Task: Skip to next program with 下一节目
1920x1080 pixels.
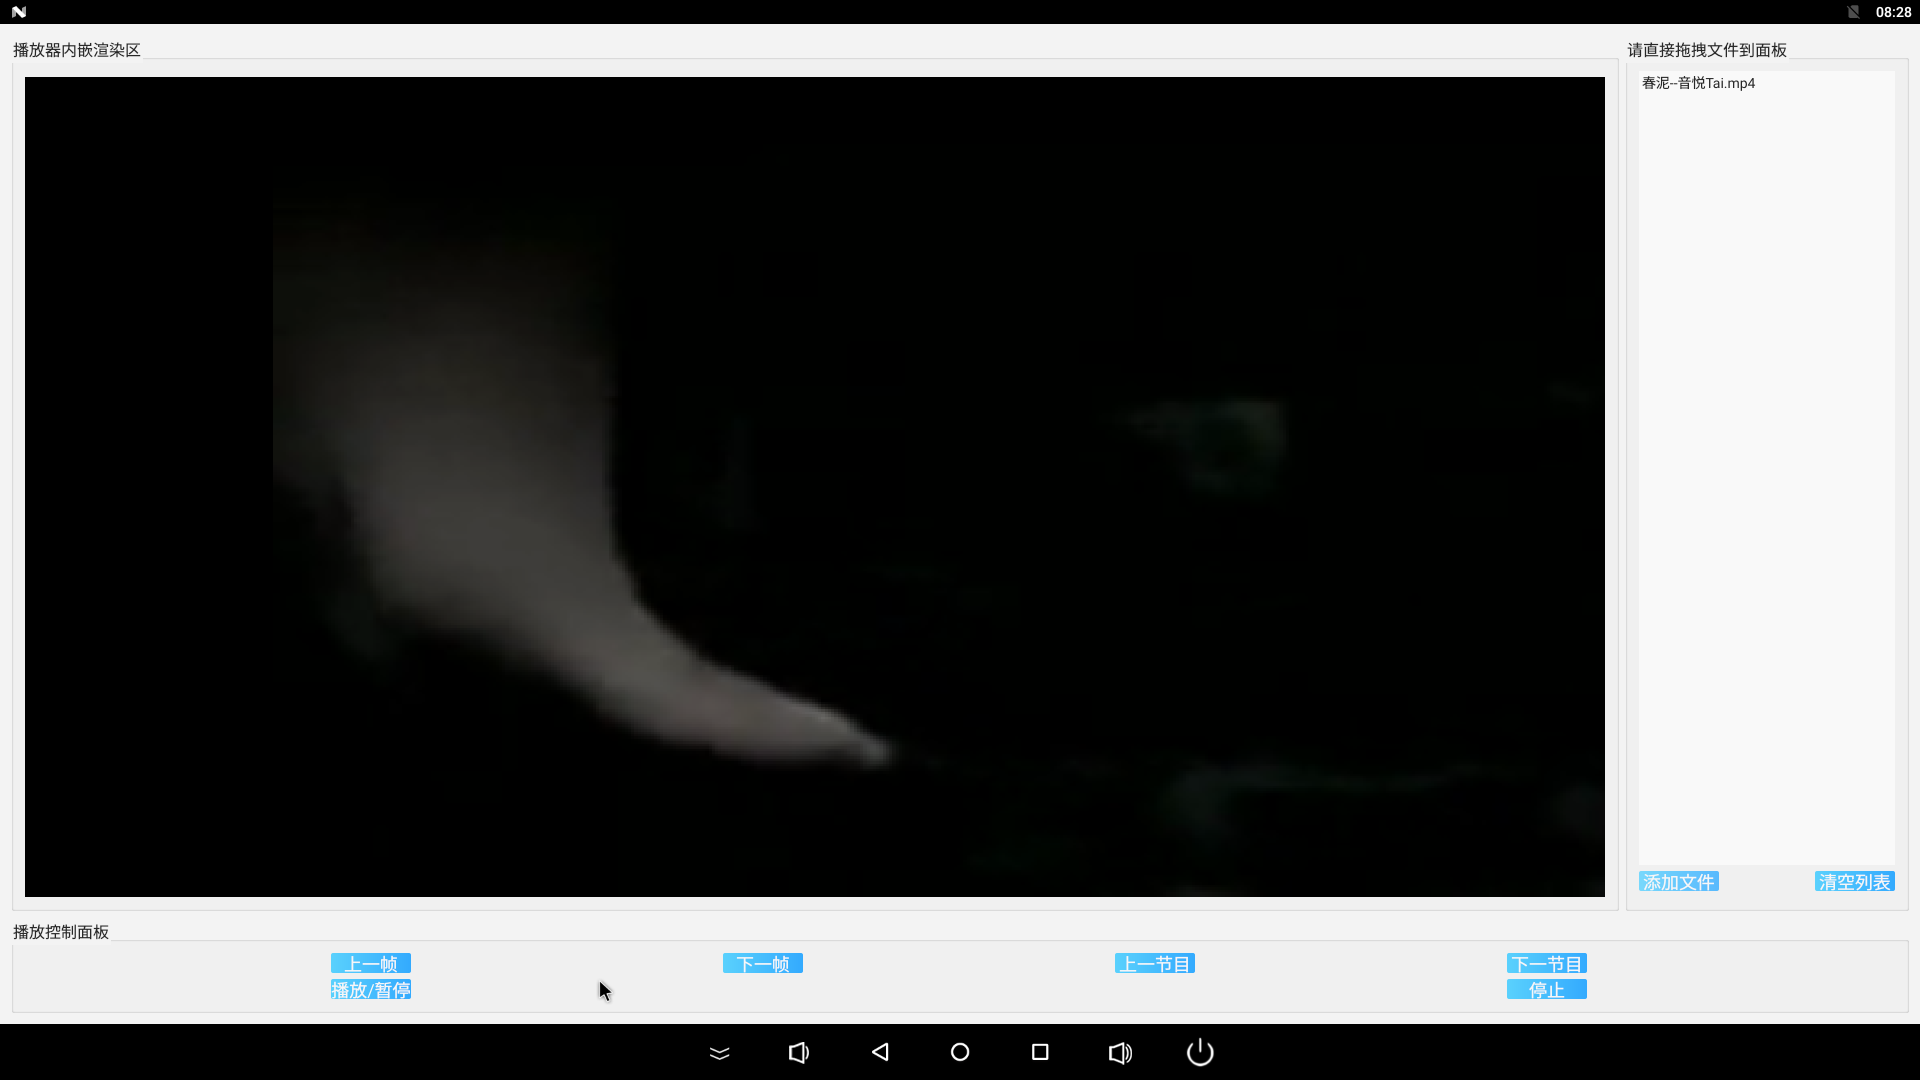Action: coord(1547,963)
